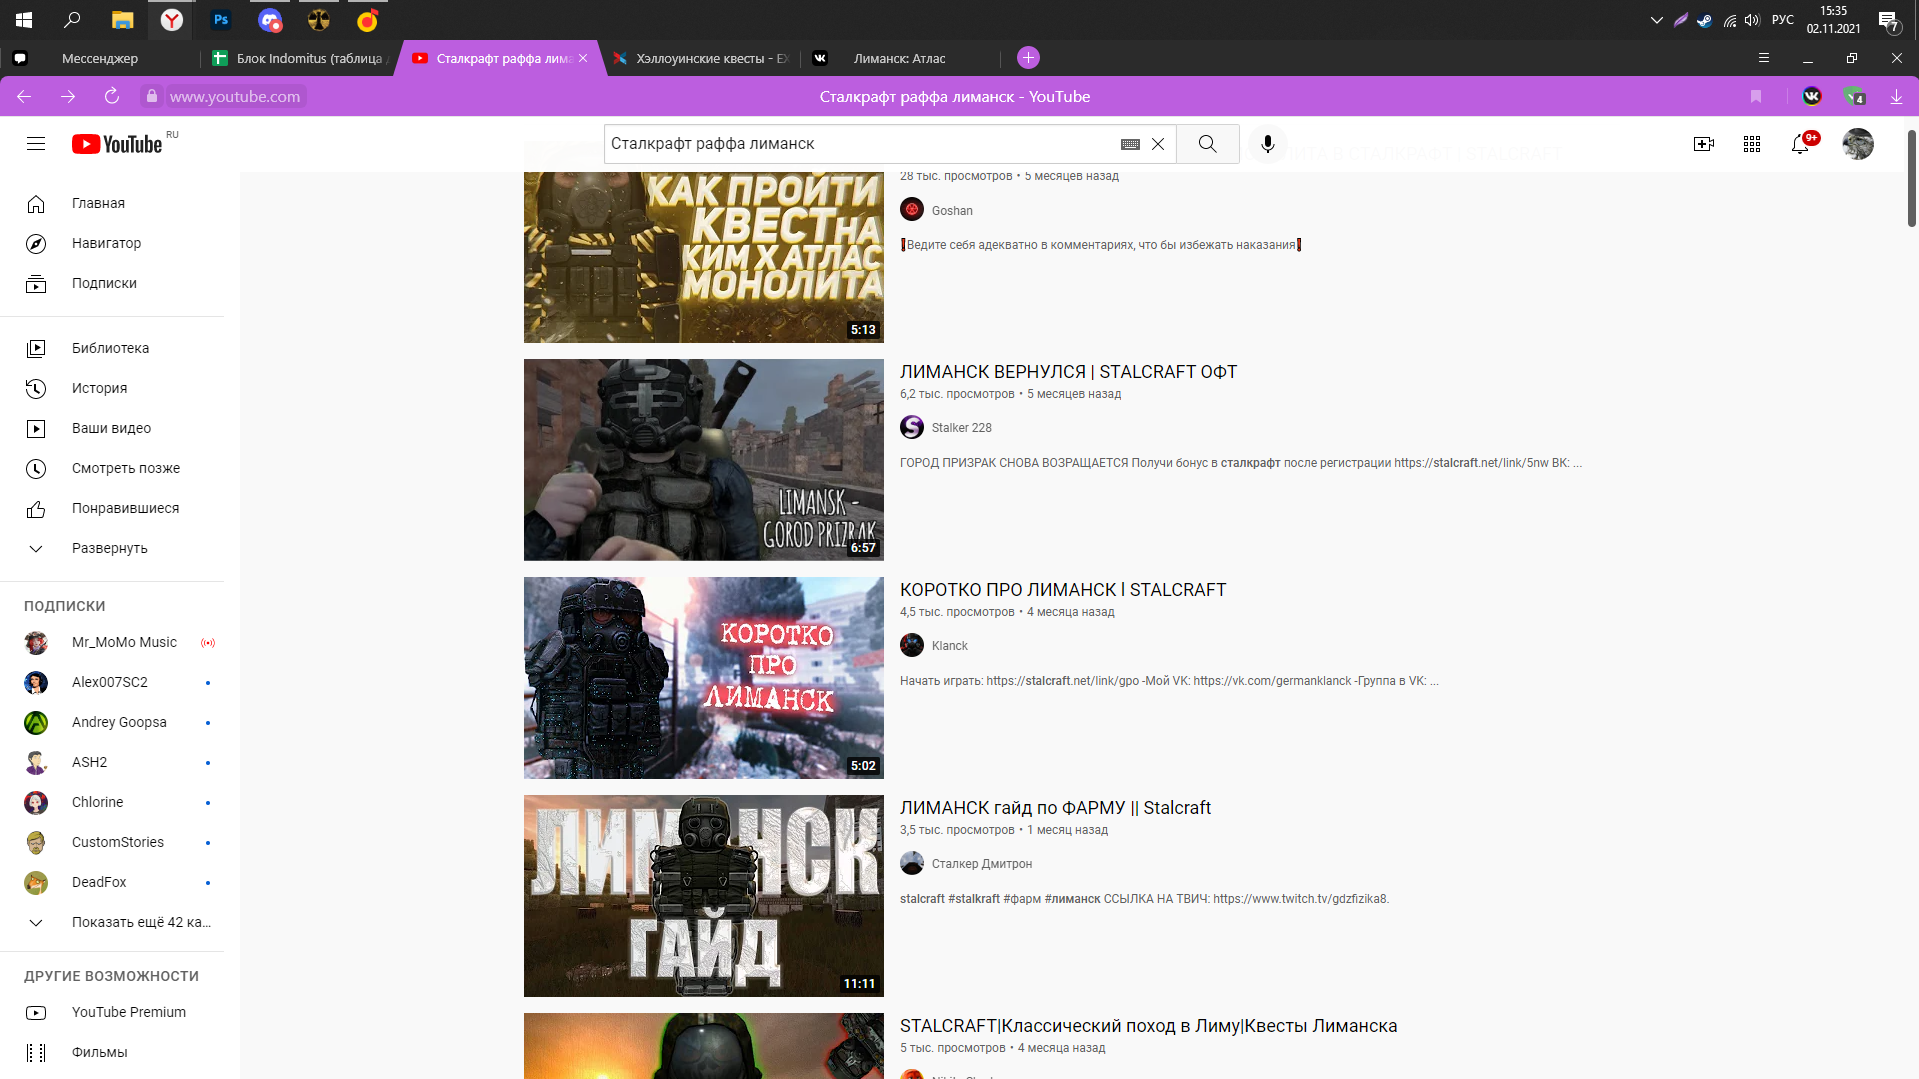Open the YouTube hamburger guide menu
Image resolution: width=1919 pixels, height=1079 pixels.
(x=36, y=144)
